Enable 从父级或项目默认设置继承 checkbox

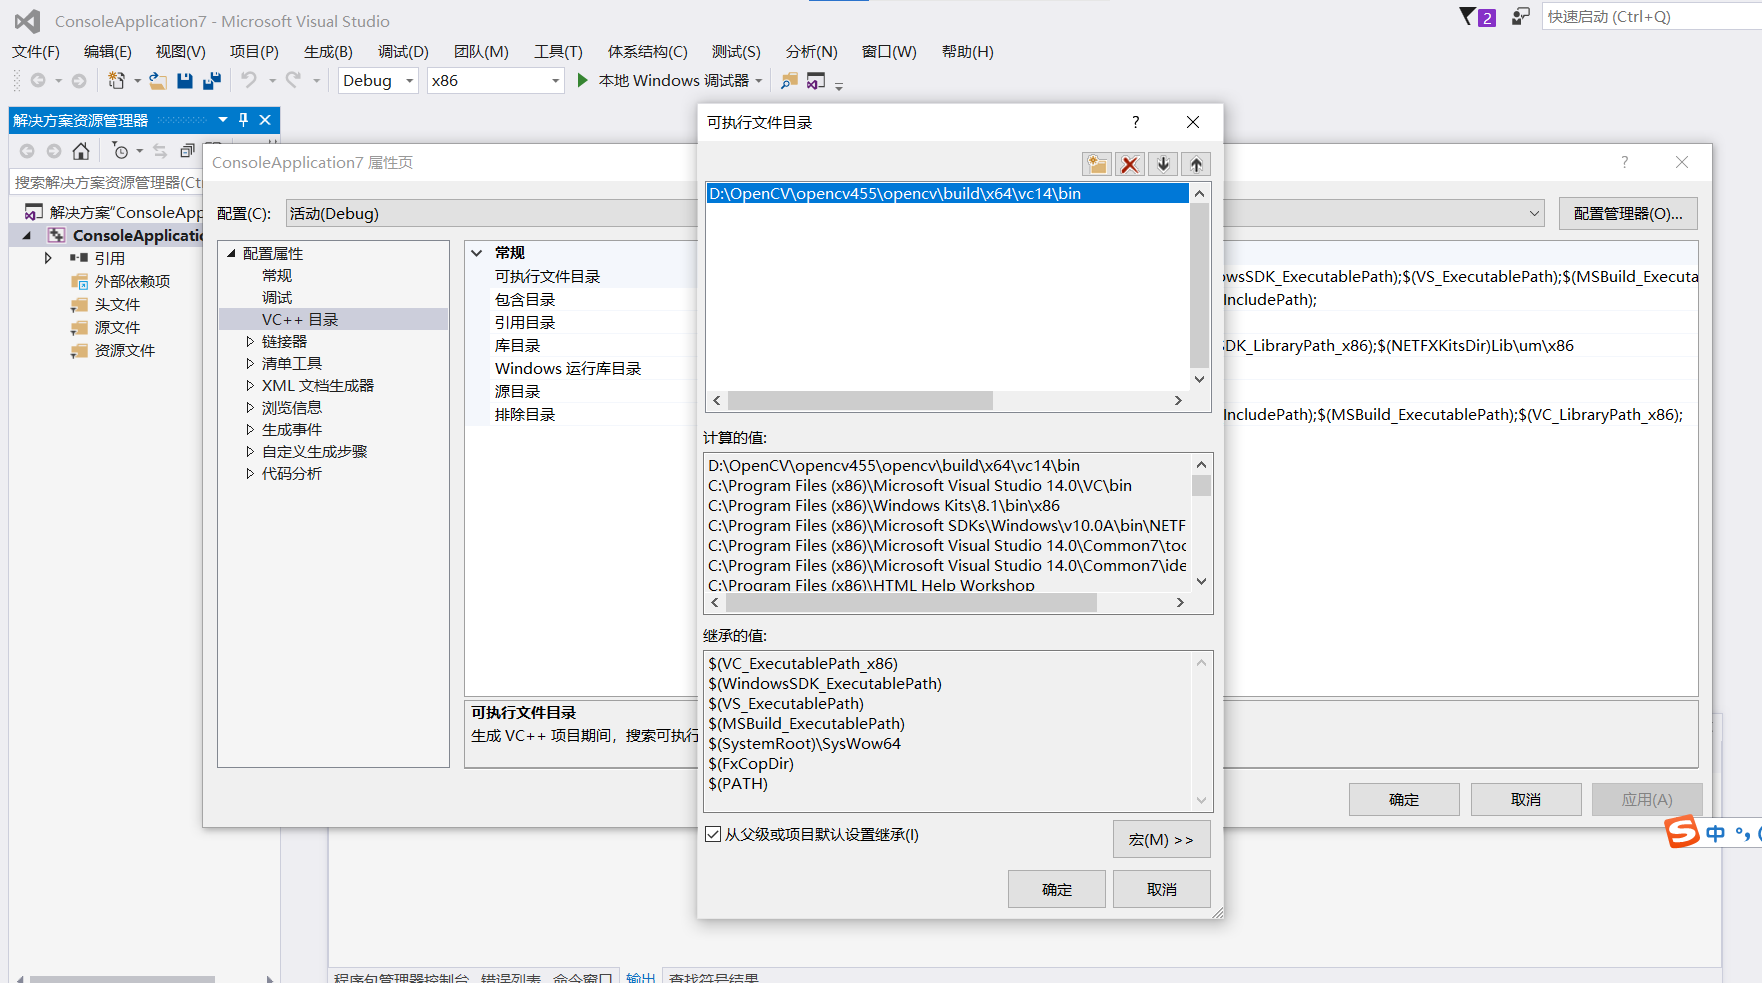[712, 834]
